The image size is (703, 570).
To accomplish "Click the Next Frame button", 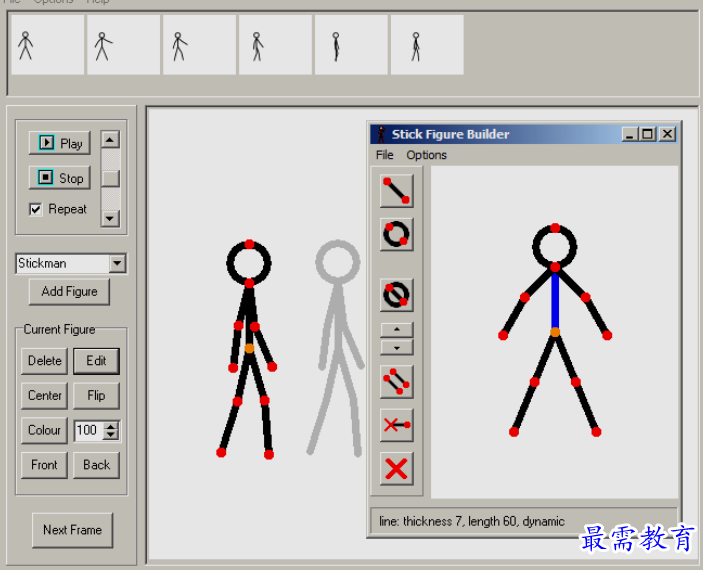I will pos(72,530).
